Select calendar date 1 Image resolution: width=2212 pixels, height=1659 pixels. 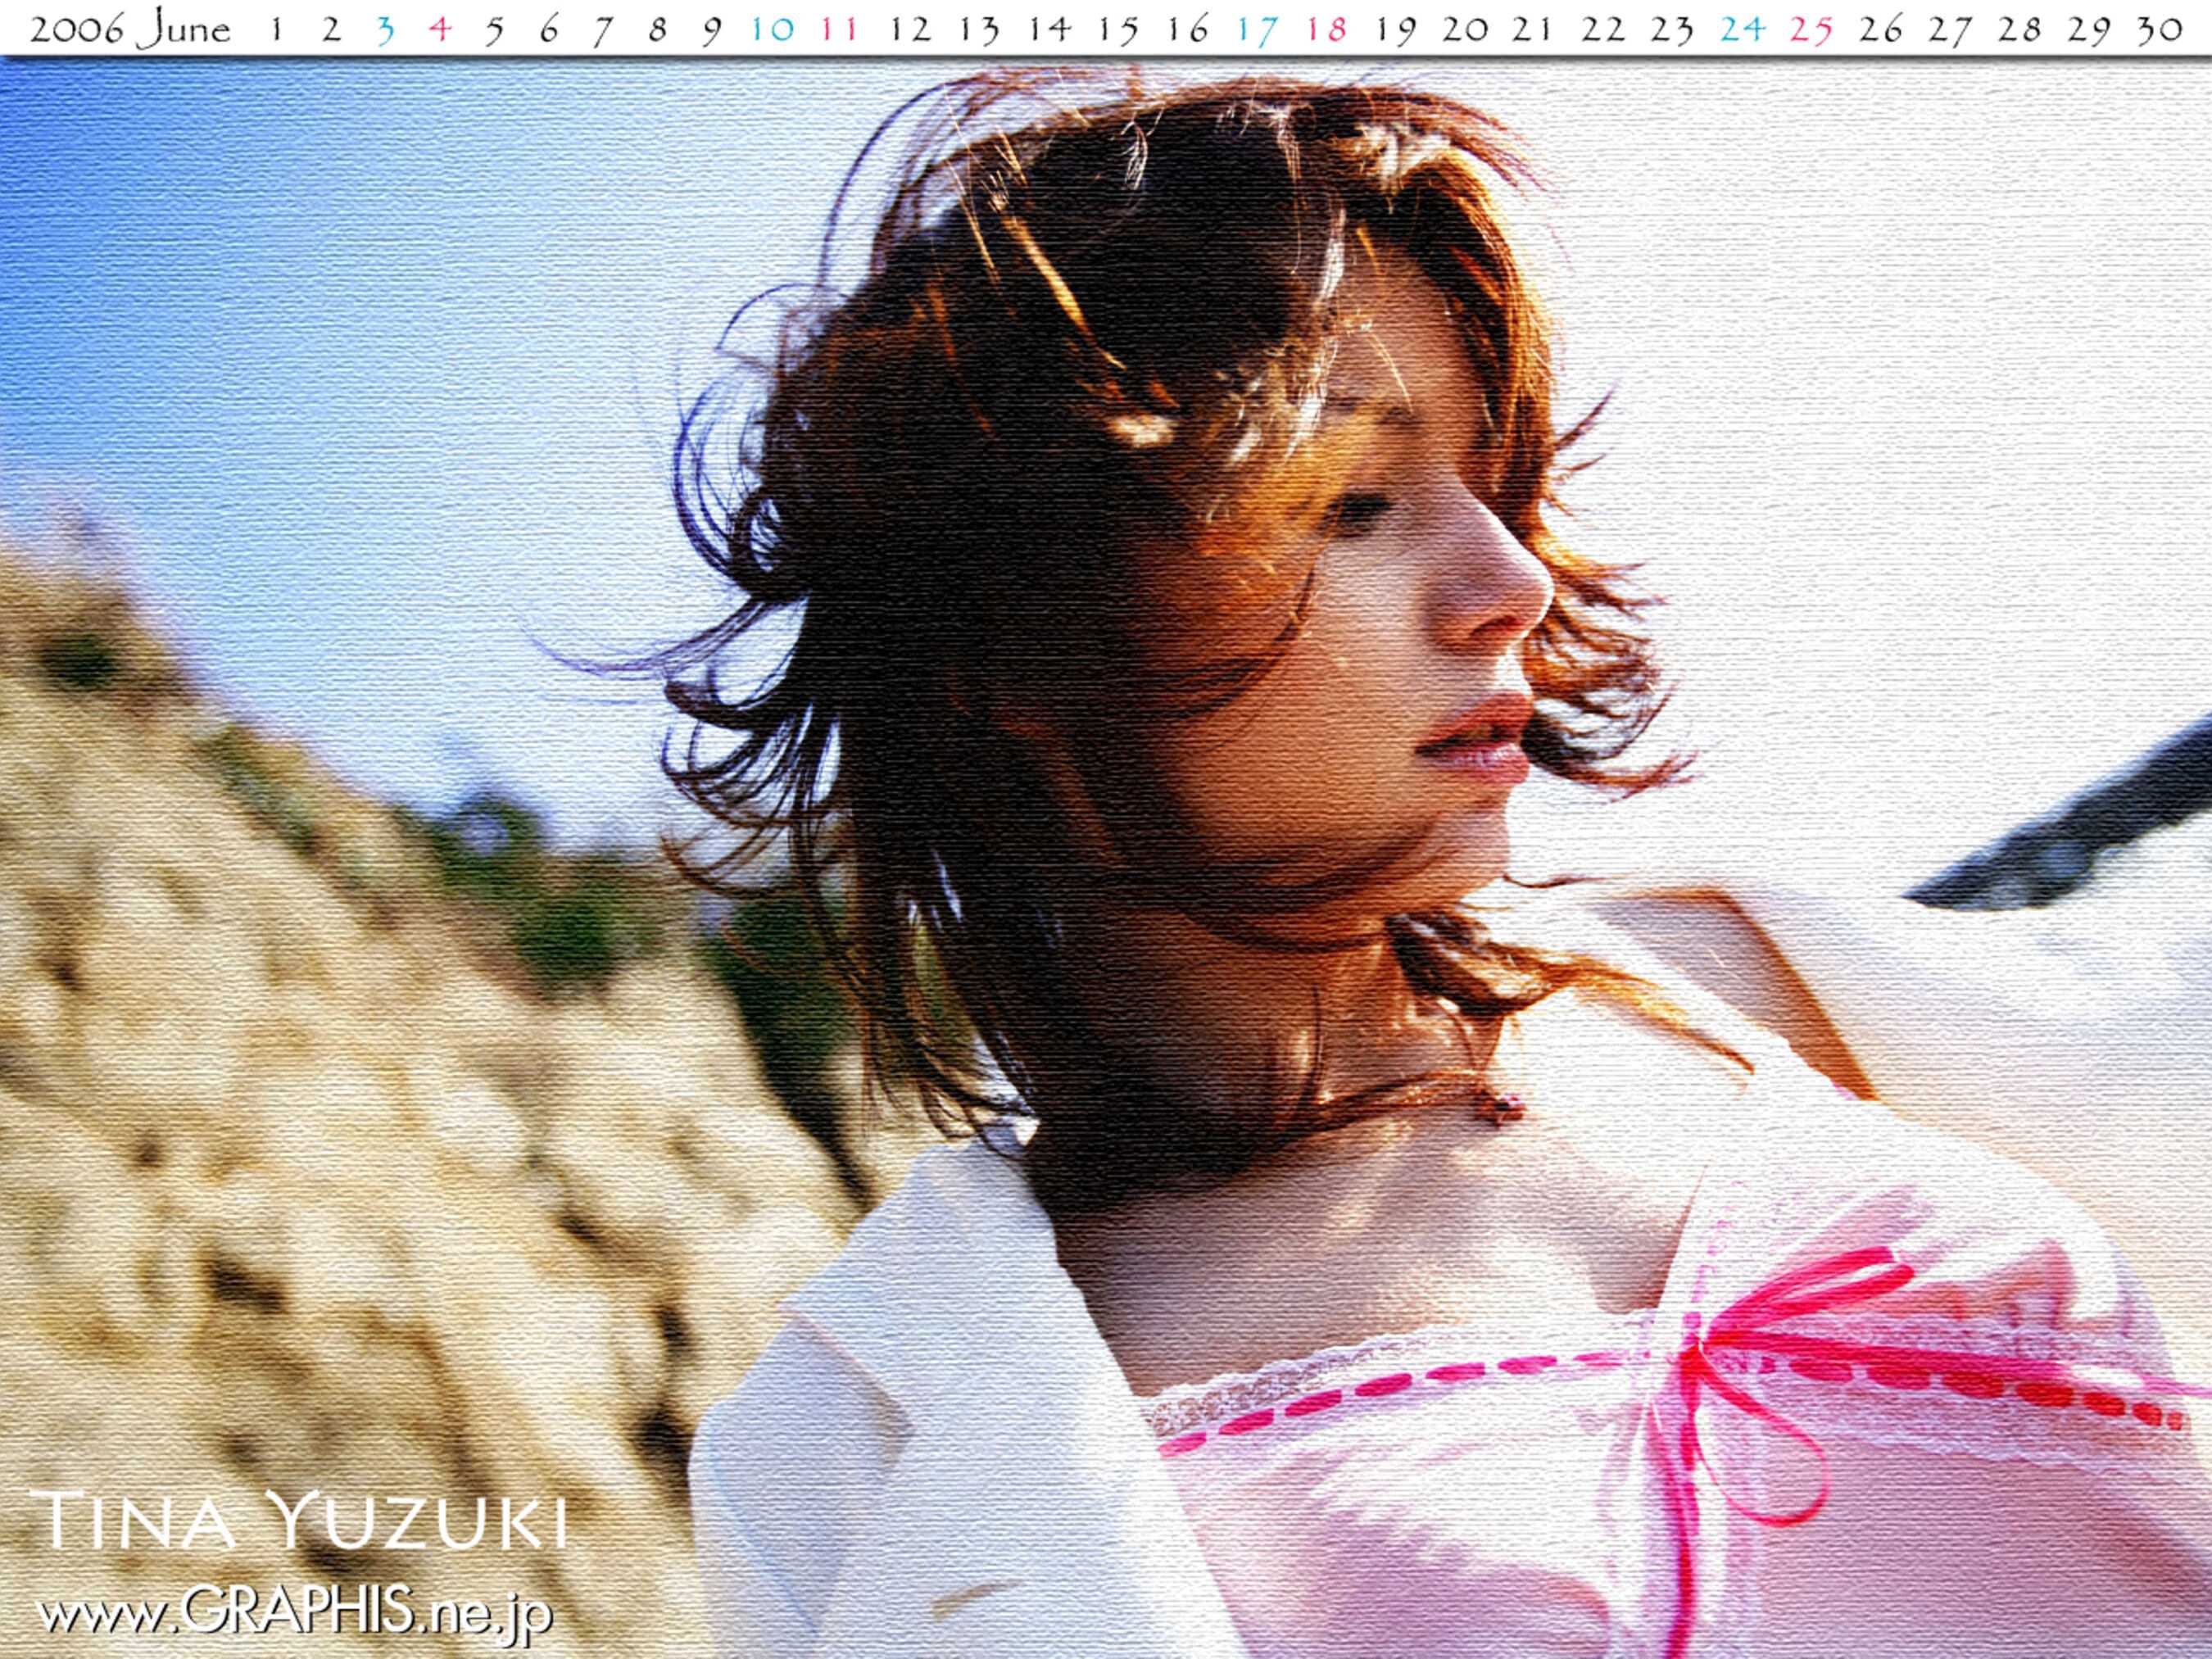pos(276,29)
